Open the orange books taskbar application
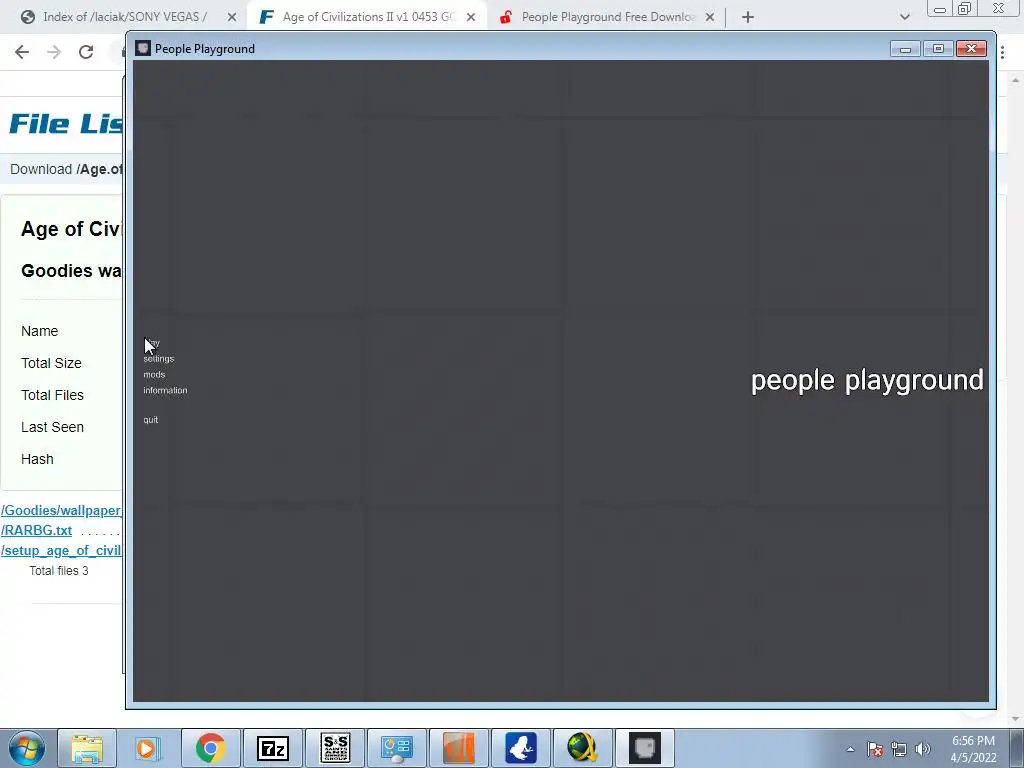The height and width of the screenshot is (768, 1024). coord(458,748)
